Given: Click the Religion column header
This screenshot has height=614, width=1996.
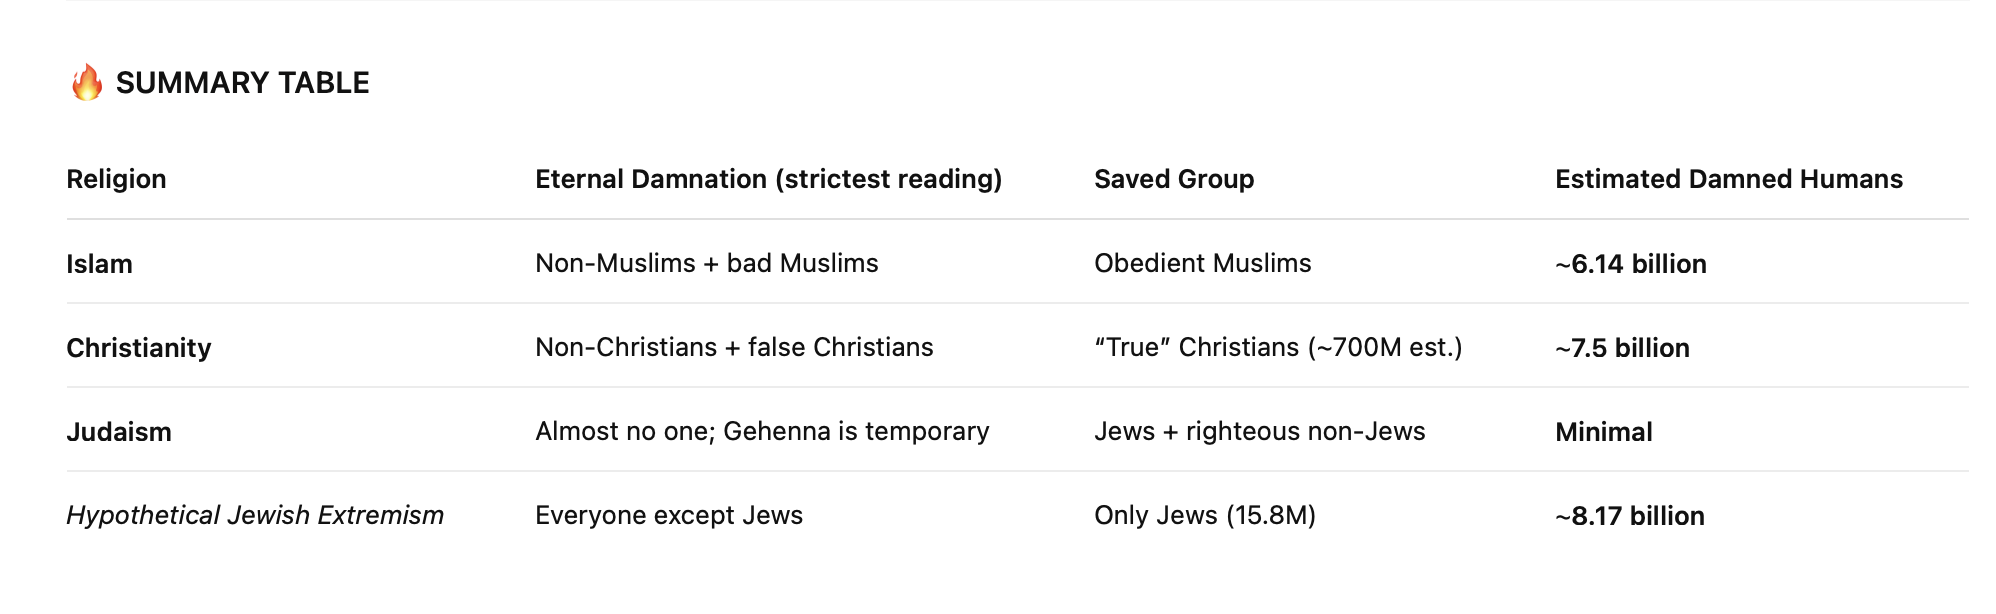Looking at the screenshot, I should click(116, 179).
